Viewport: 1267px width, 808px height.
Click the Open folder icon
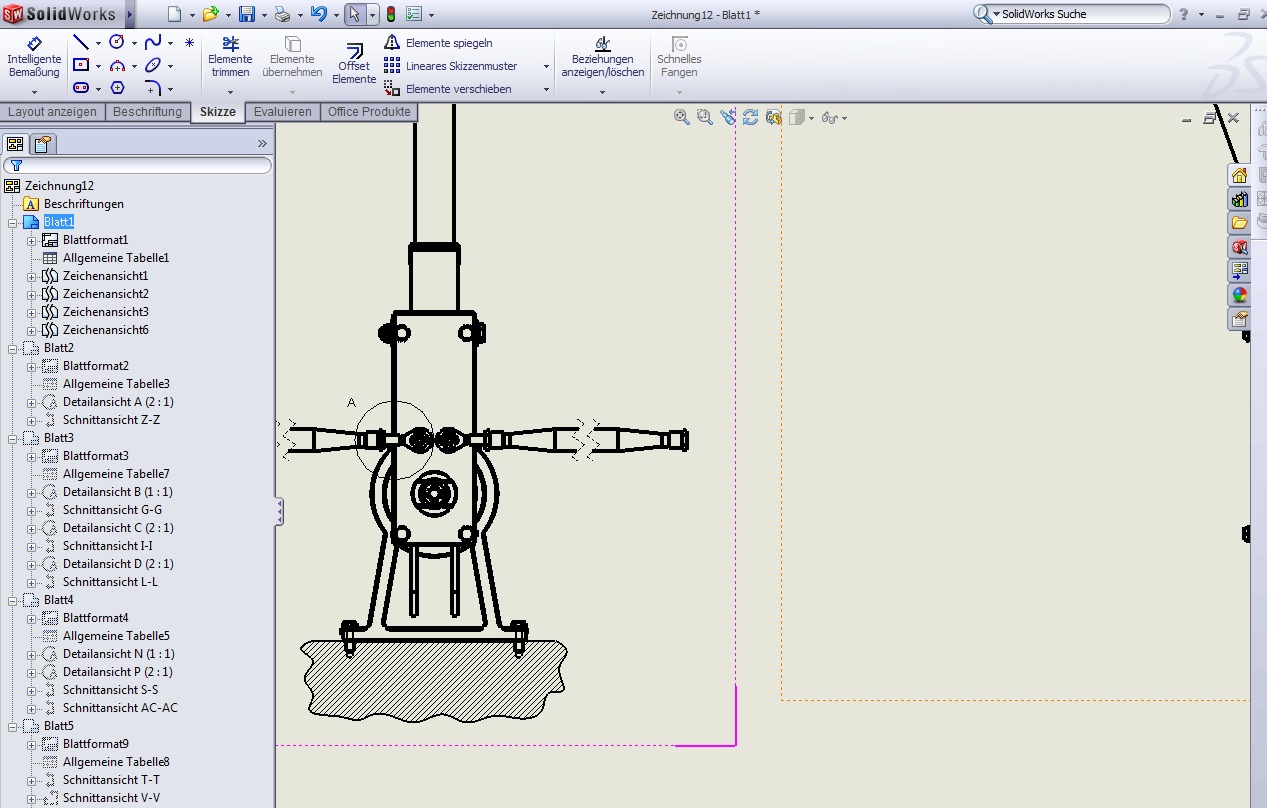coord(210,14)
